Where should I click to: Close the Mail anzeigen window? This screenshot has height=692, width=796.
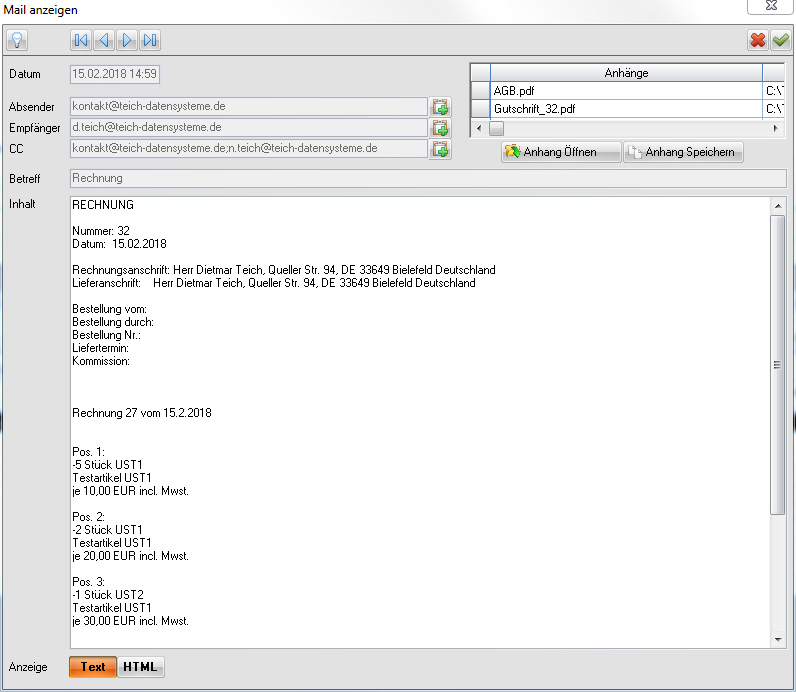(771, 6)
